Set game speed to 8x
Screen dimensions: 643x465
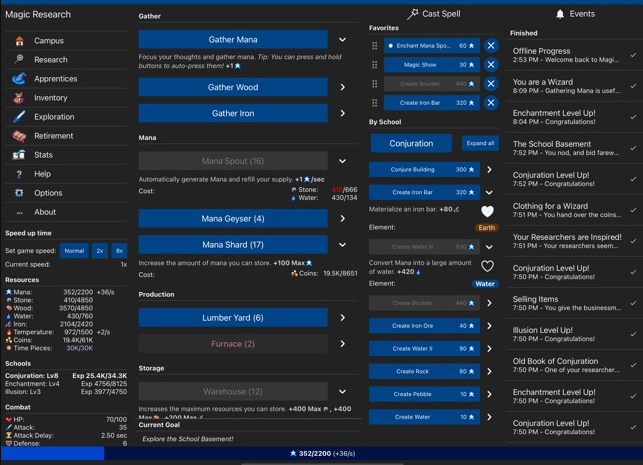point(119,251)
